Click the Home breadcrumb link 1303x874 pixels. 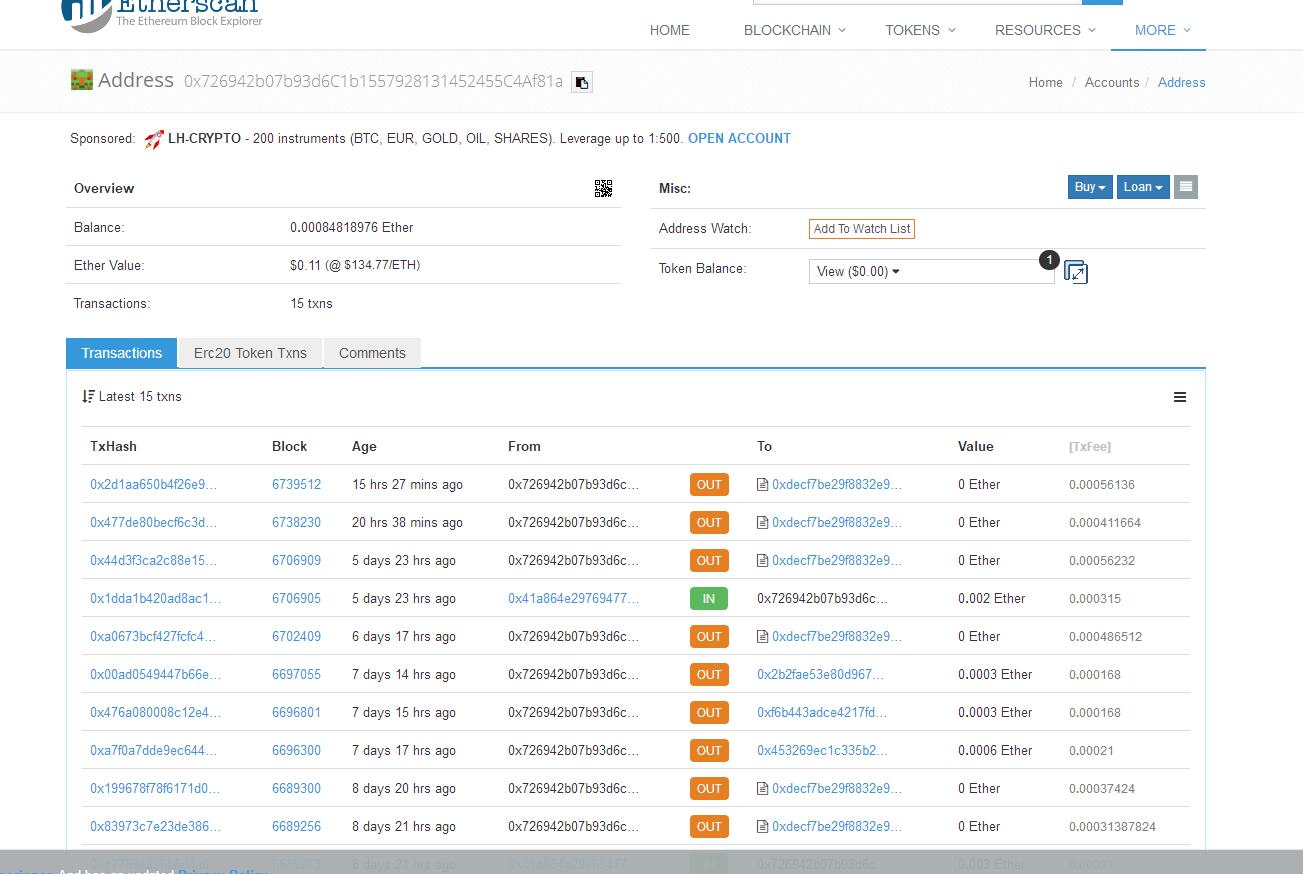coord(1046,83)
